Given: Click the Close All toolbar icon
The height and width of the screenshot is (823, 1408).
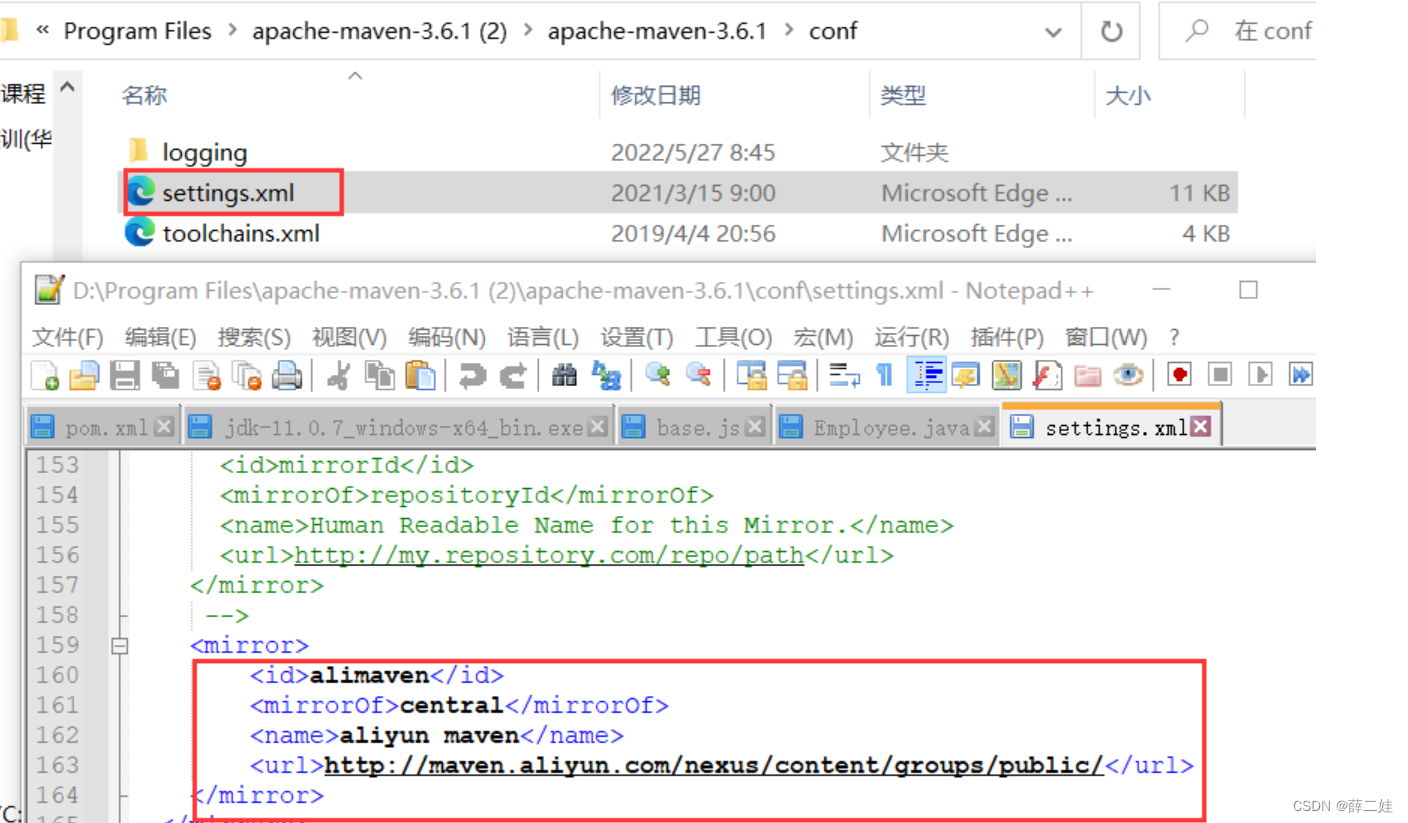Looking at the screenshot, I should click(247, 376).
